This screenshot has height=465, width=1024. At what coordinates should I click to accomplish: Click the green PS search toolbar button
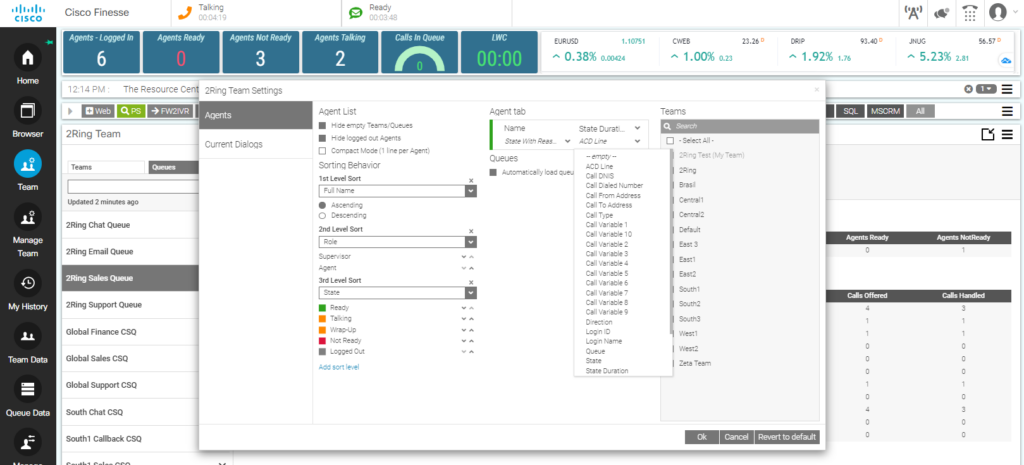coord(131,112)
